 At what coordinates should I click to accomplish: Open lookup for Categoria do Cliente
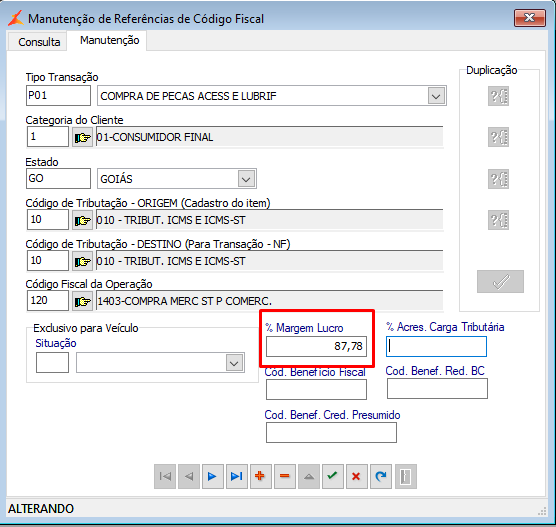click(82, 137)
